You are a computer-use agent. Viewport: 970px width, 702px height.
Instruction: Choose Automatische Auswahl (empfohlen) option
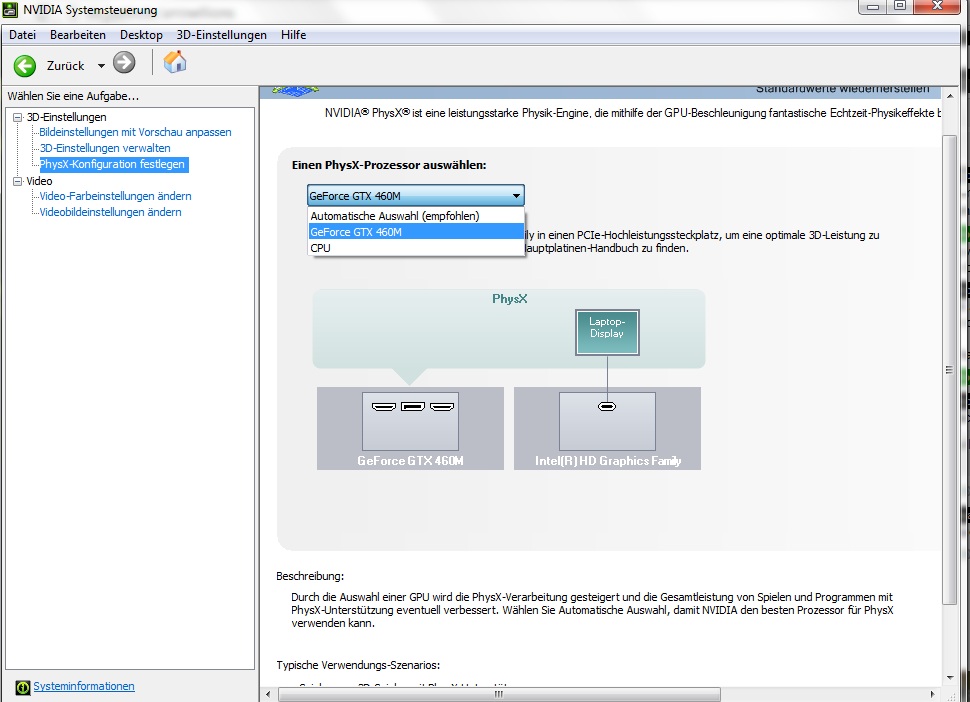coord(416,216)
